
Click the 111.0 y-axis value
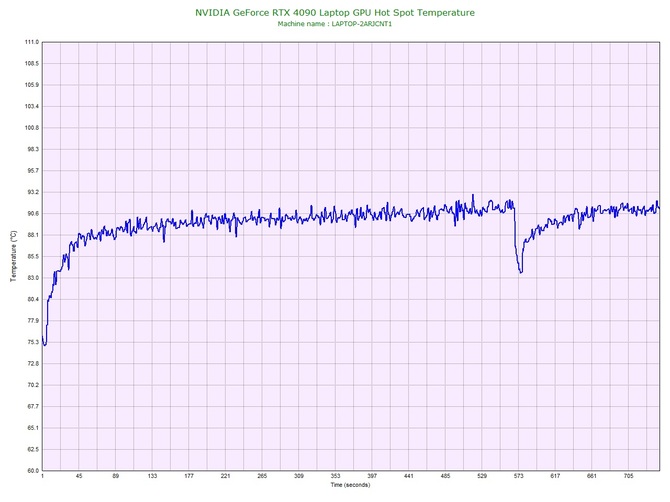32,42
